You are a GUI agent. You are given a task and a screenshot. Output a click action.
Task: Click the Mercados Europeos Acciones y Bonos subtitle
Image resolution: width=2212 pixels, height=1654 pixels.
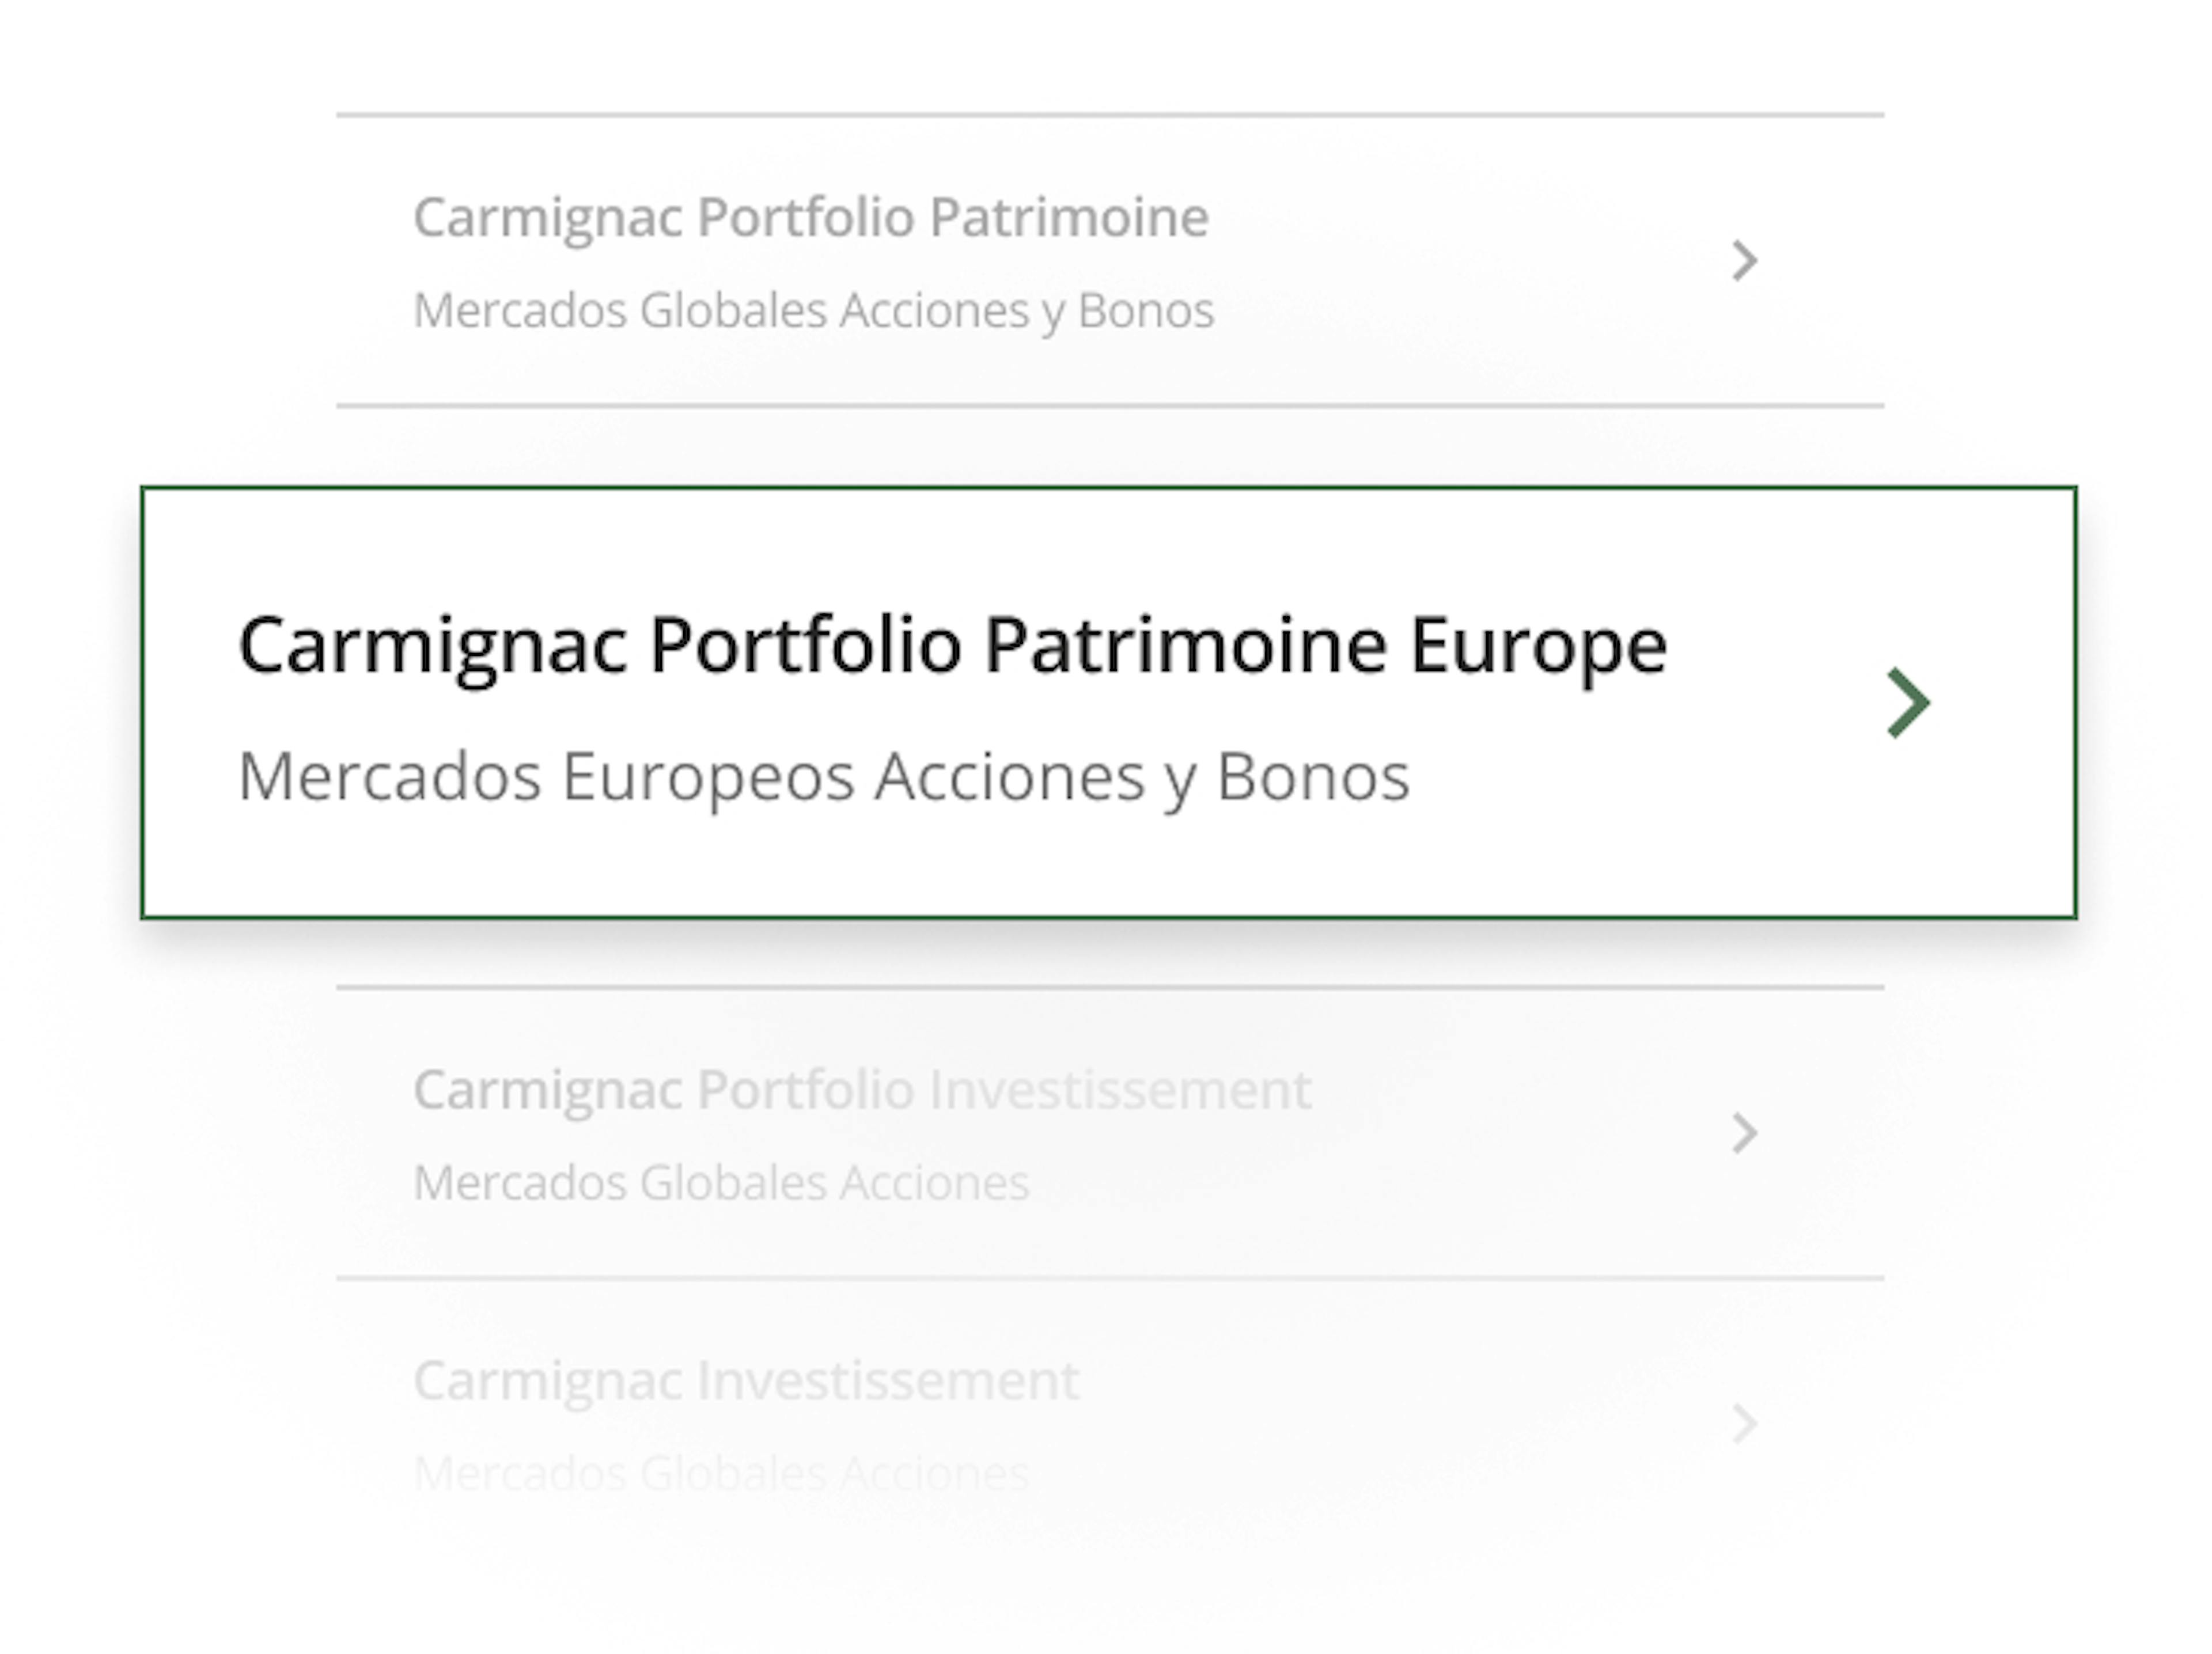[823, 777]
